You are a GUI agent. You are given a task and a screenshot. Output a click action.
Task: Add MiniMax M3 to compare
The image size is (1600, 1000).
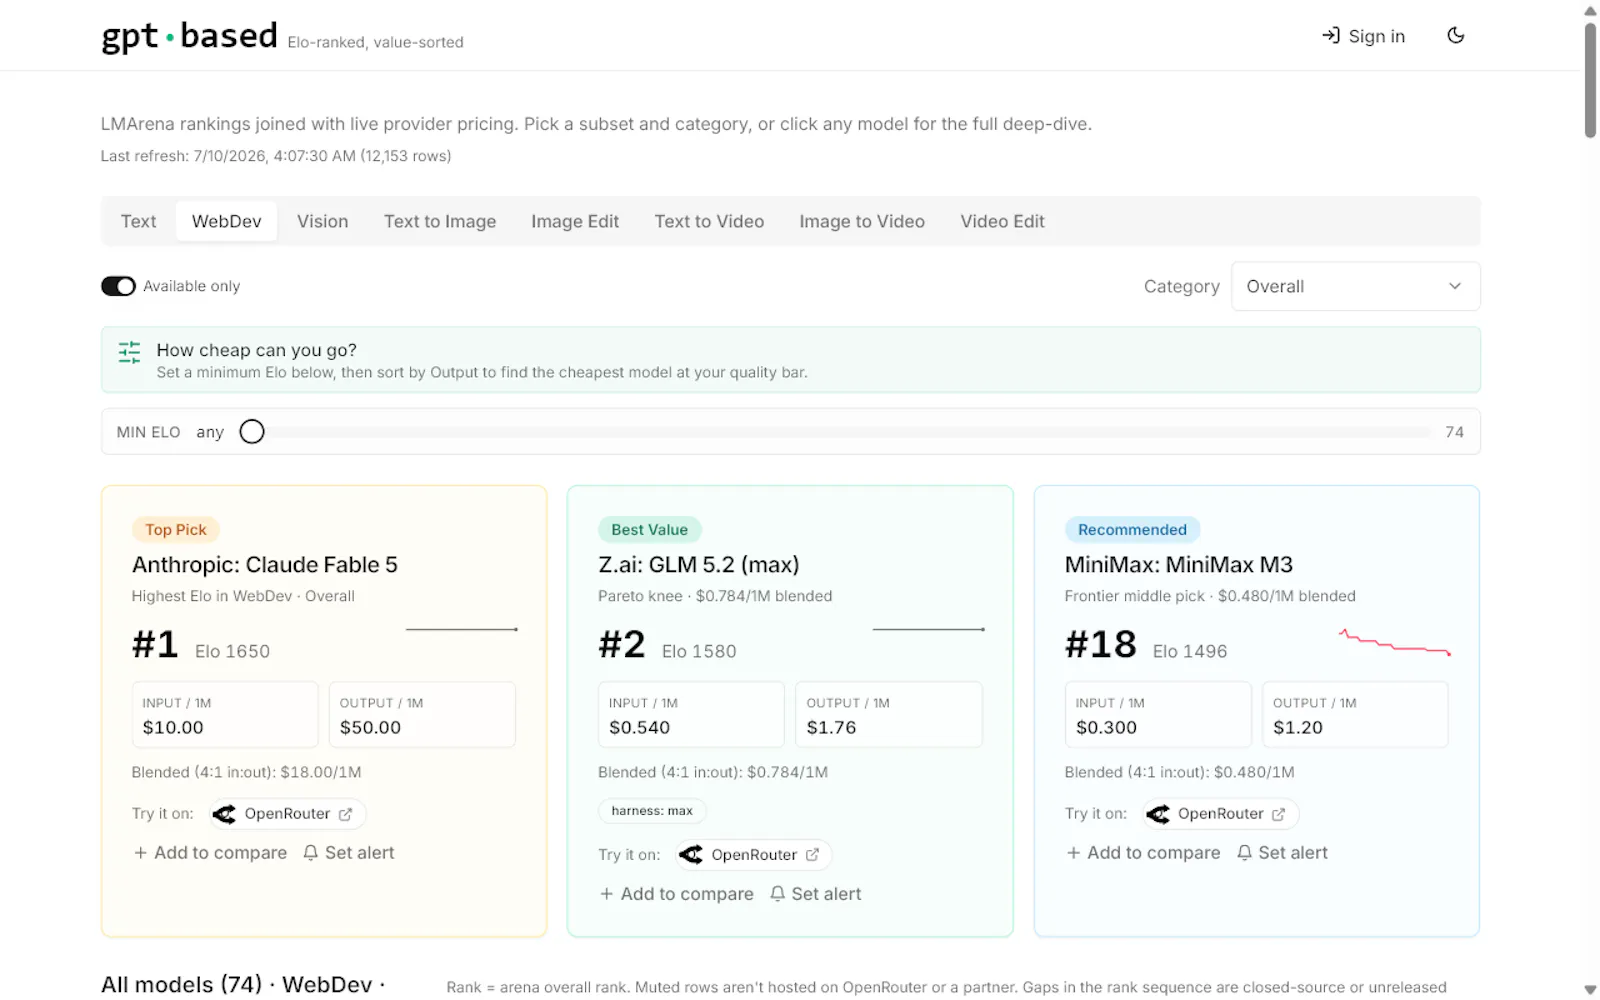point(1144,853)
